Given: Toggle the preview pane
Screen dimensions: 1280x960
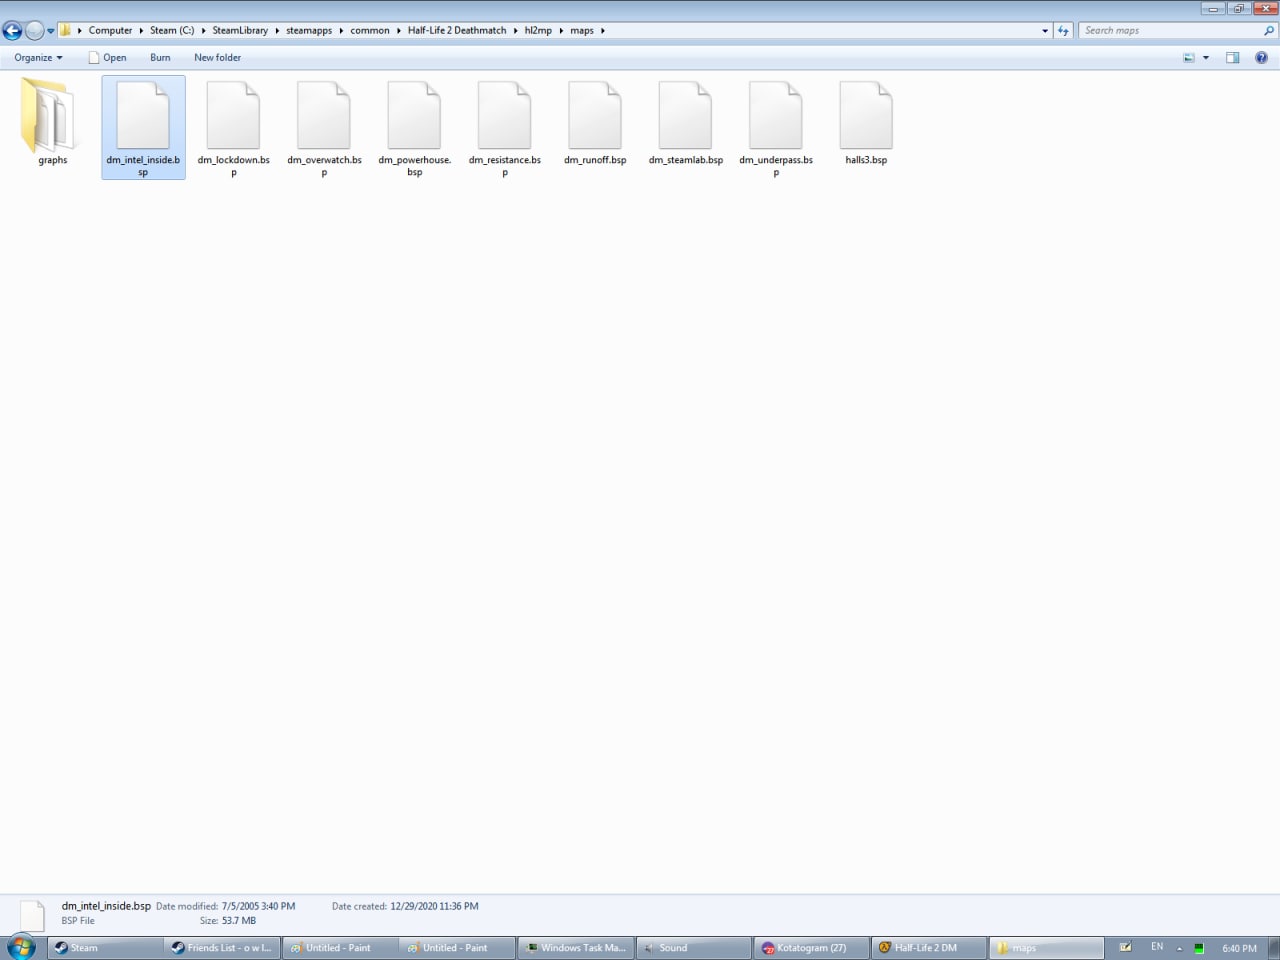Looking at the screenshot, I should coord(1233,58).
